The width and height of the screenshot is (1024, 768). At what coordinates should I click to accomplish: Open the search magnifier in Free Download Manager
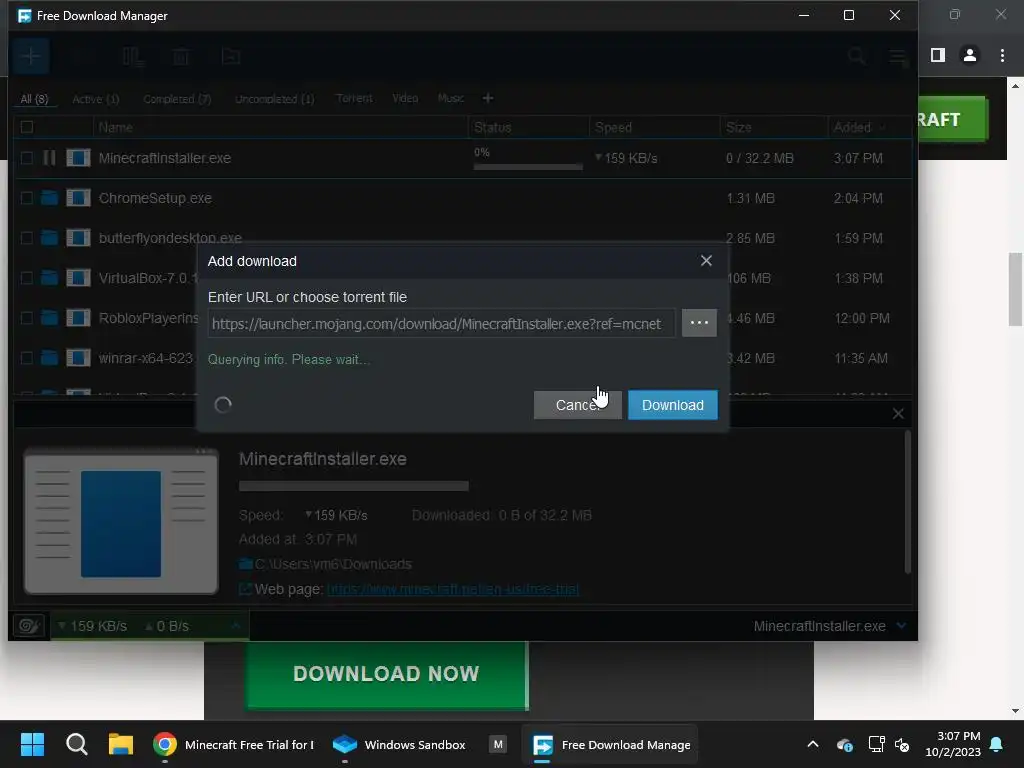click(856, 57)
